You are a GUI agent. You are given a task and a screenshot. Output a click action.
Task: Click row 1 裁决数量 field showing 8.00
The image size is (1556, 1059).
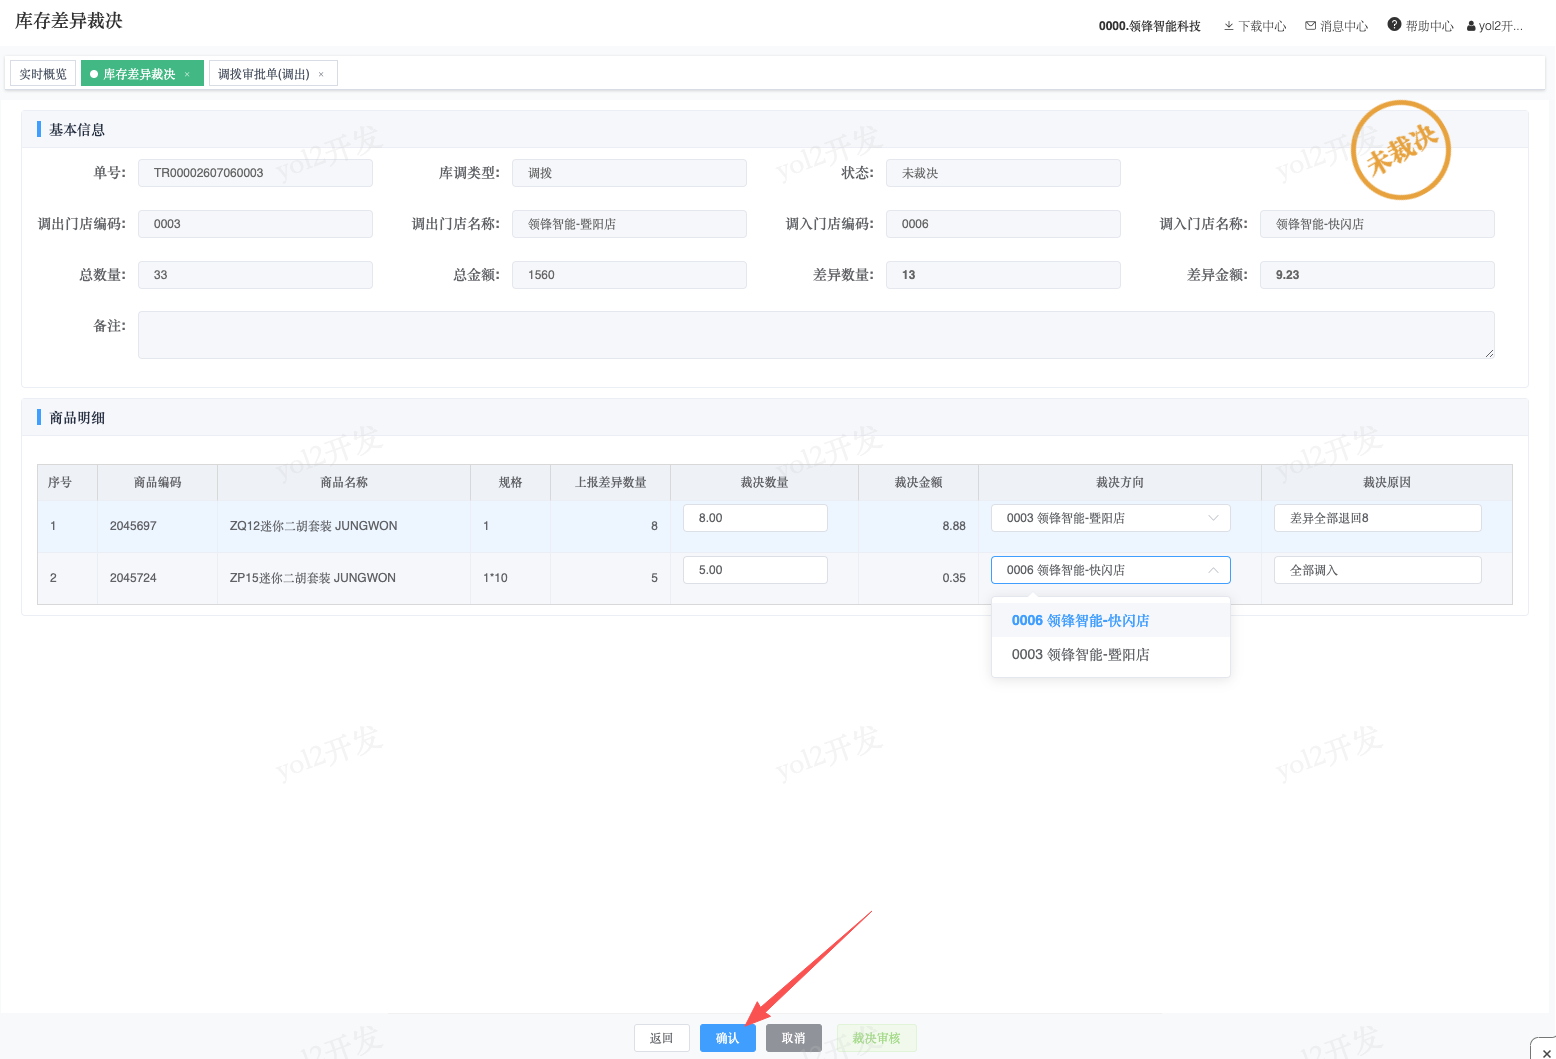[756, 518]
